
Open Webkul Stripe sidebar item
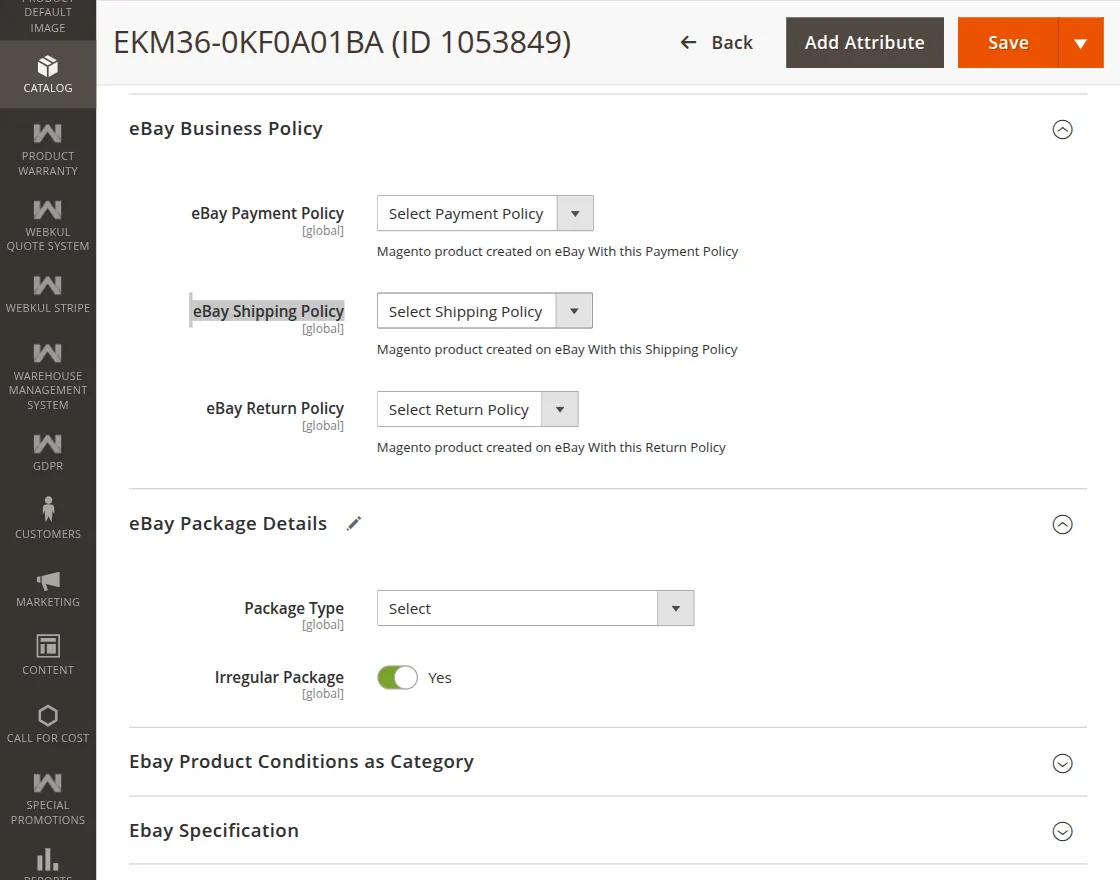48,294
